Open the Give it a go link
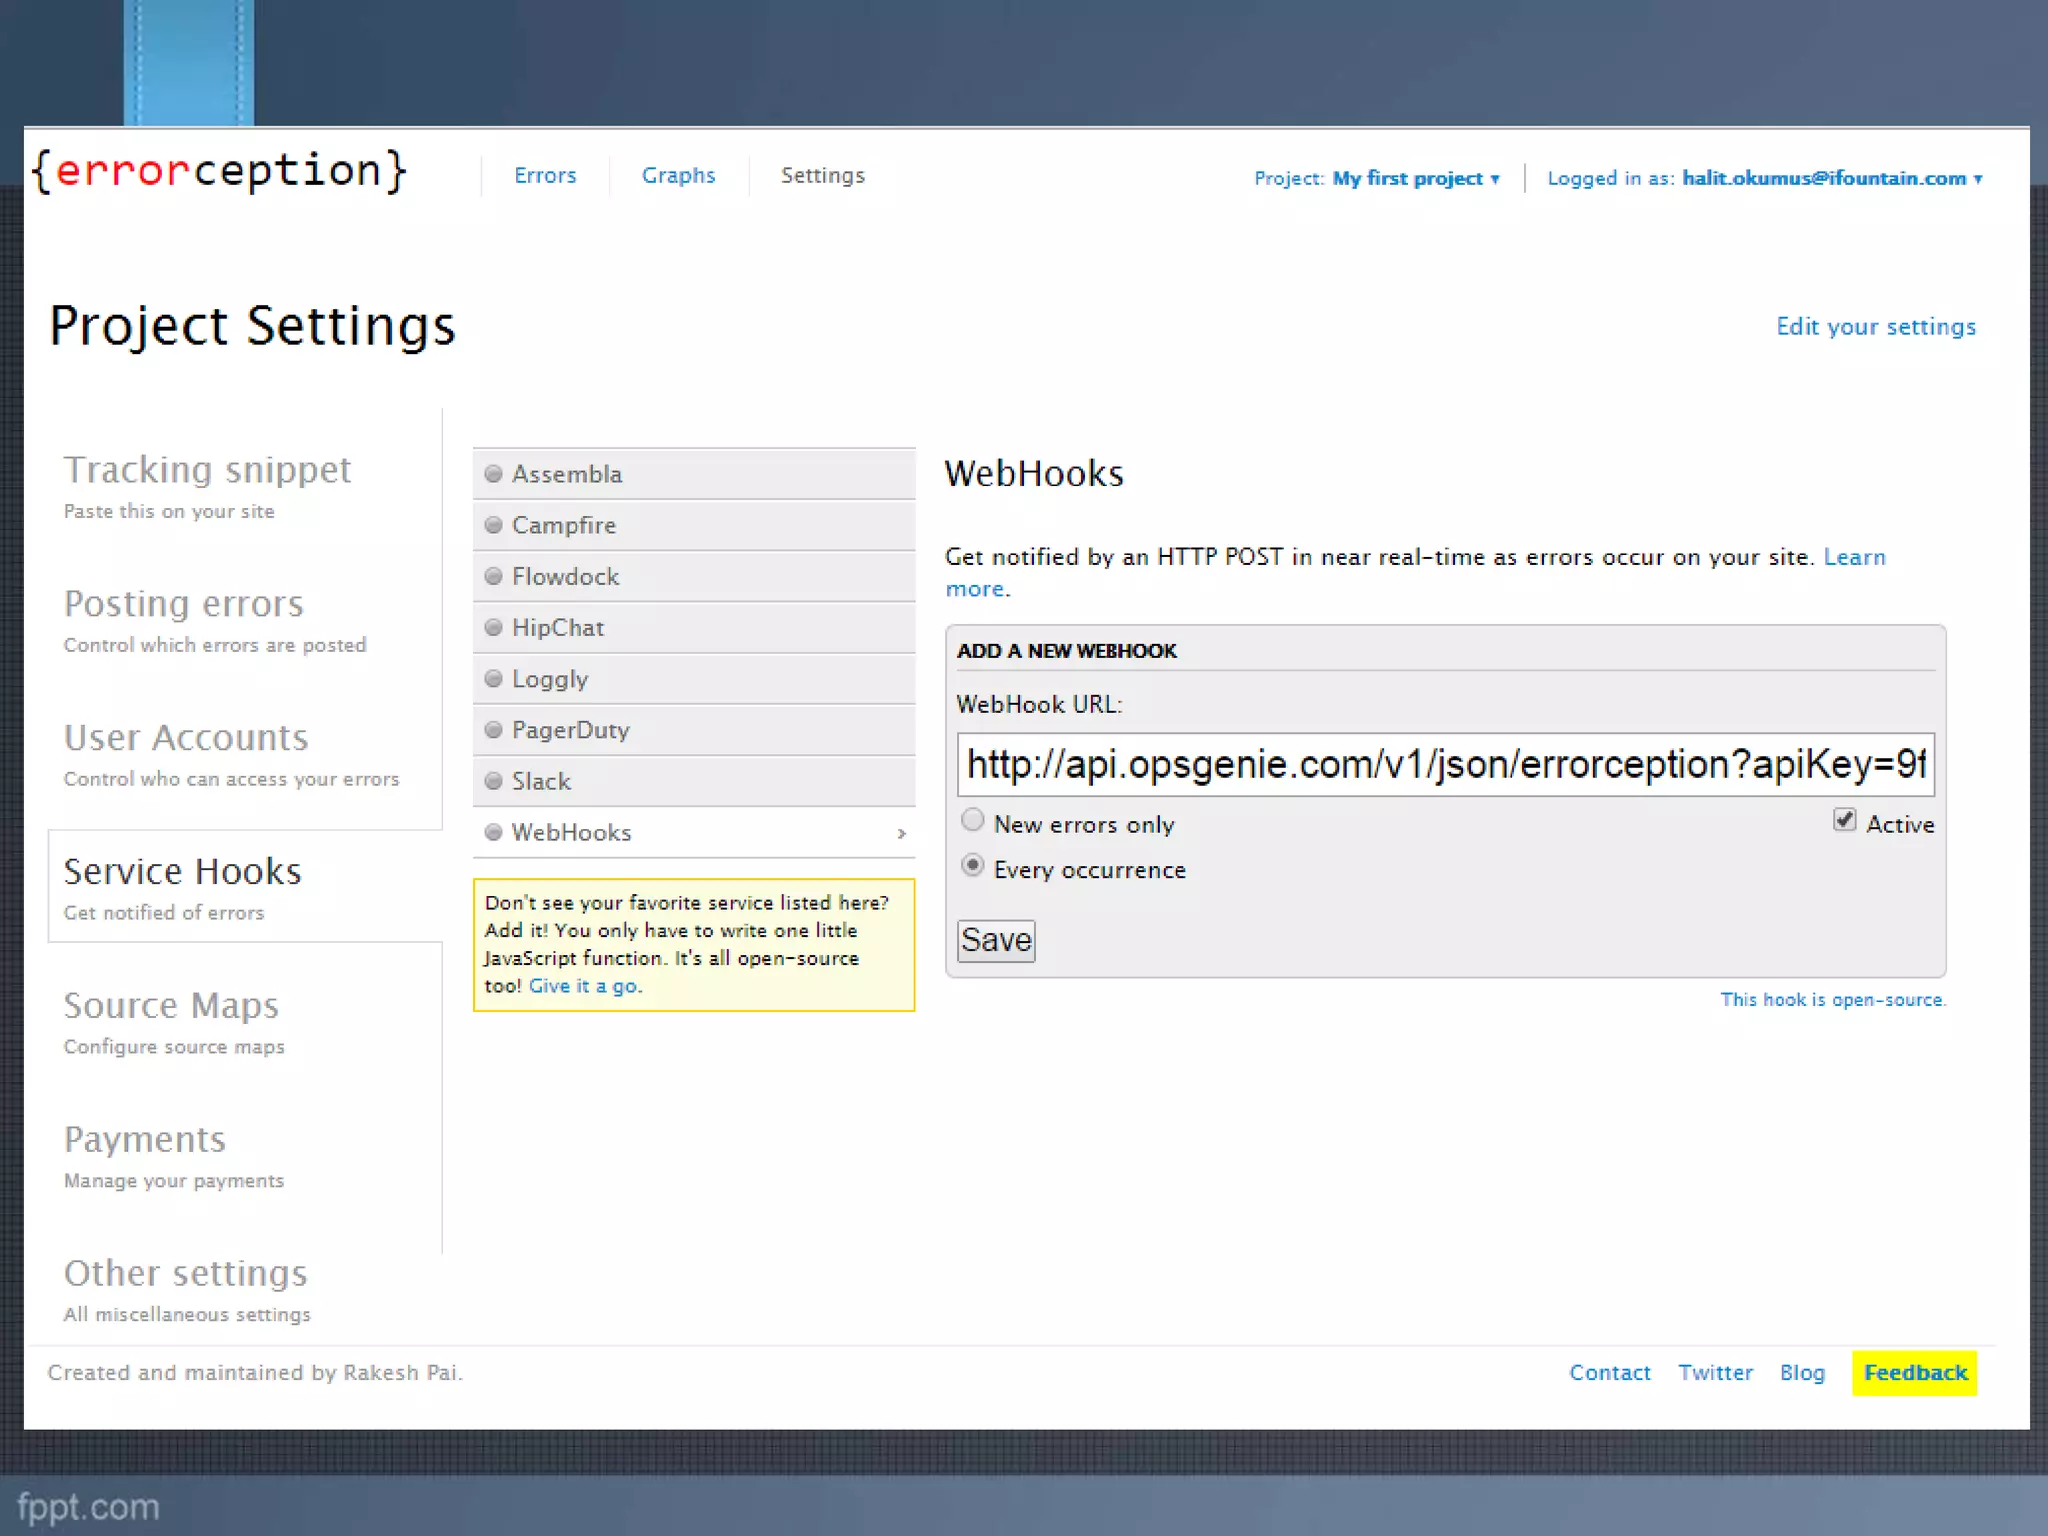Screen dimensions: 2048x1536 (584, 986)
